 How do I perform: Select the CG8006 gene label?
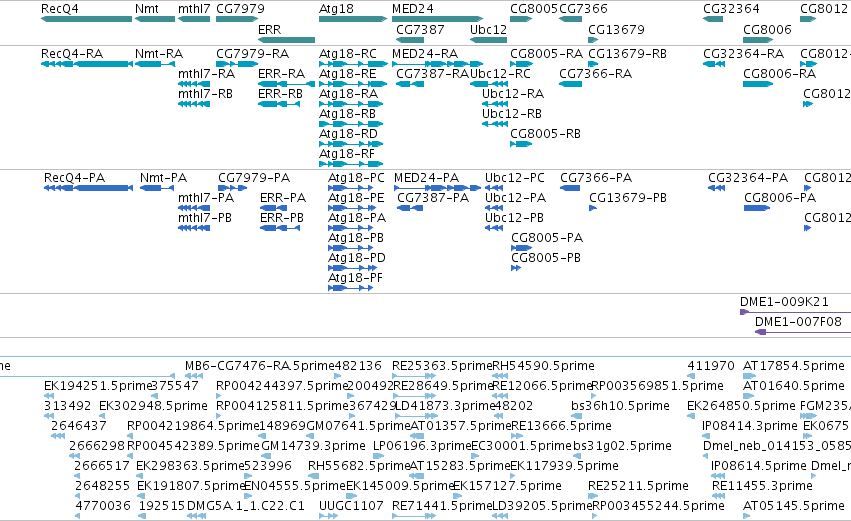[767, 30]
